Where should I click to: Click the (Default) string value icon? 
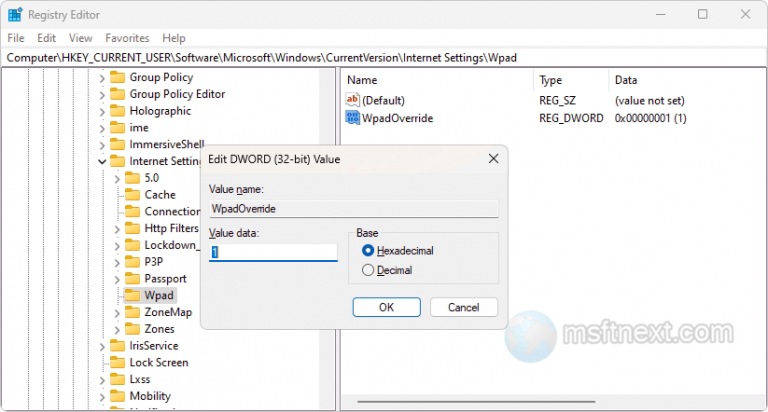click(353, 100)
